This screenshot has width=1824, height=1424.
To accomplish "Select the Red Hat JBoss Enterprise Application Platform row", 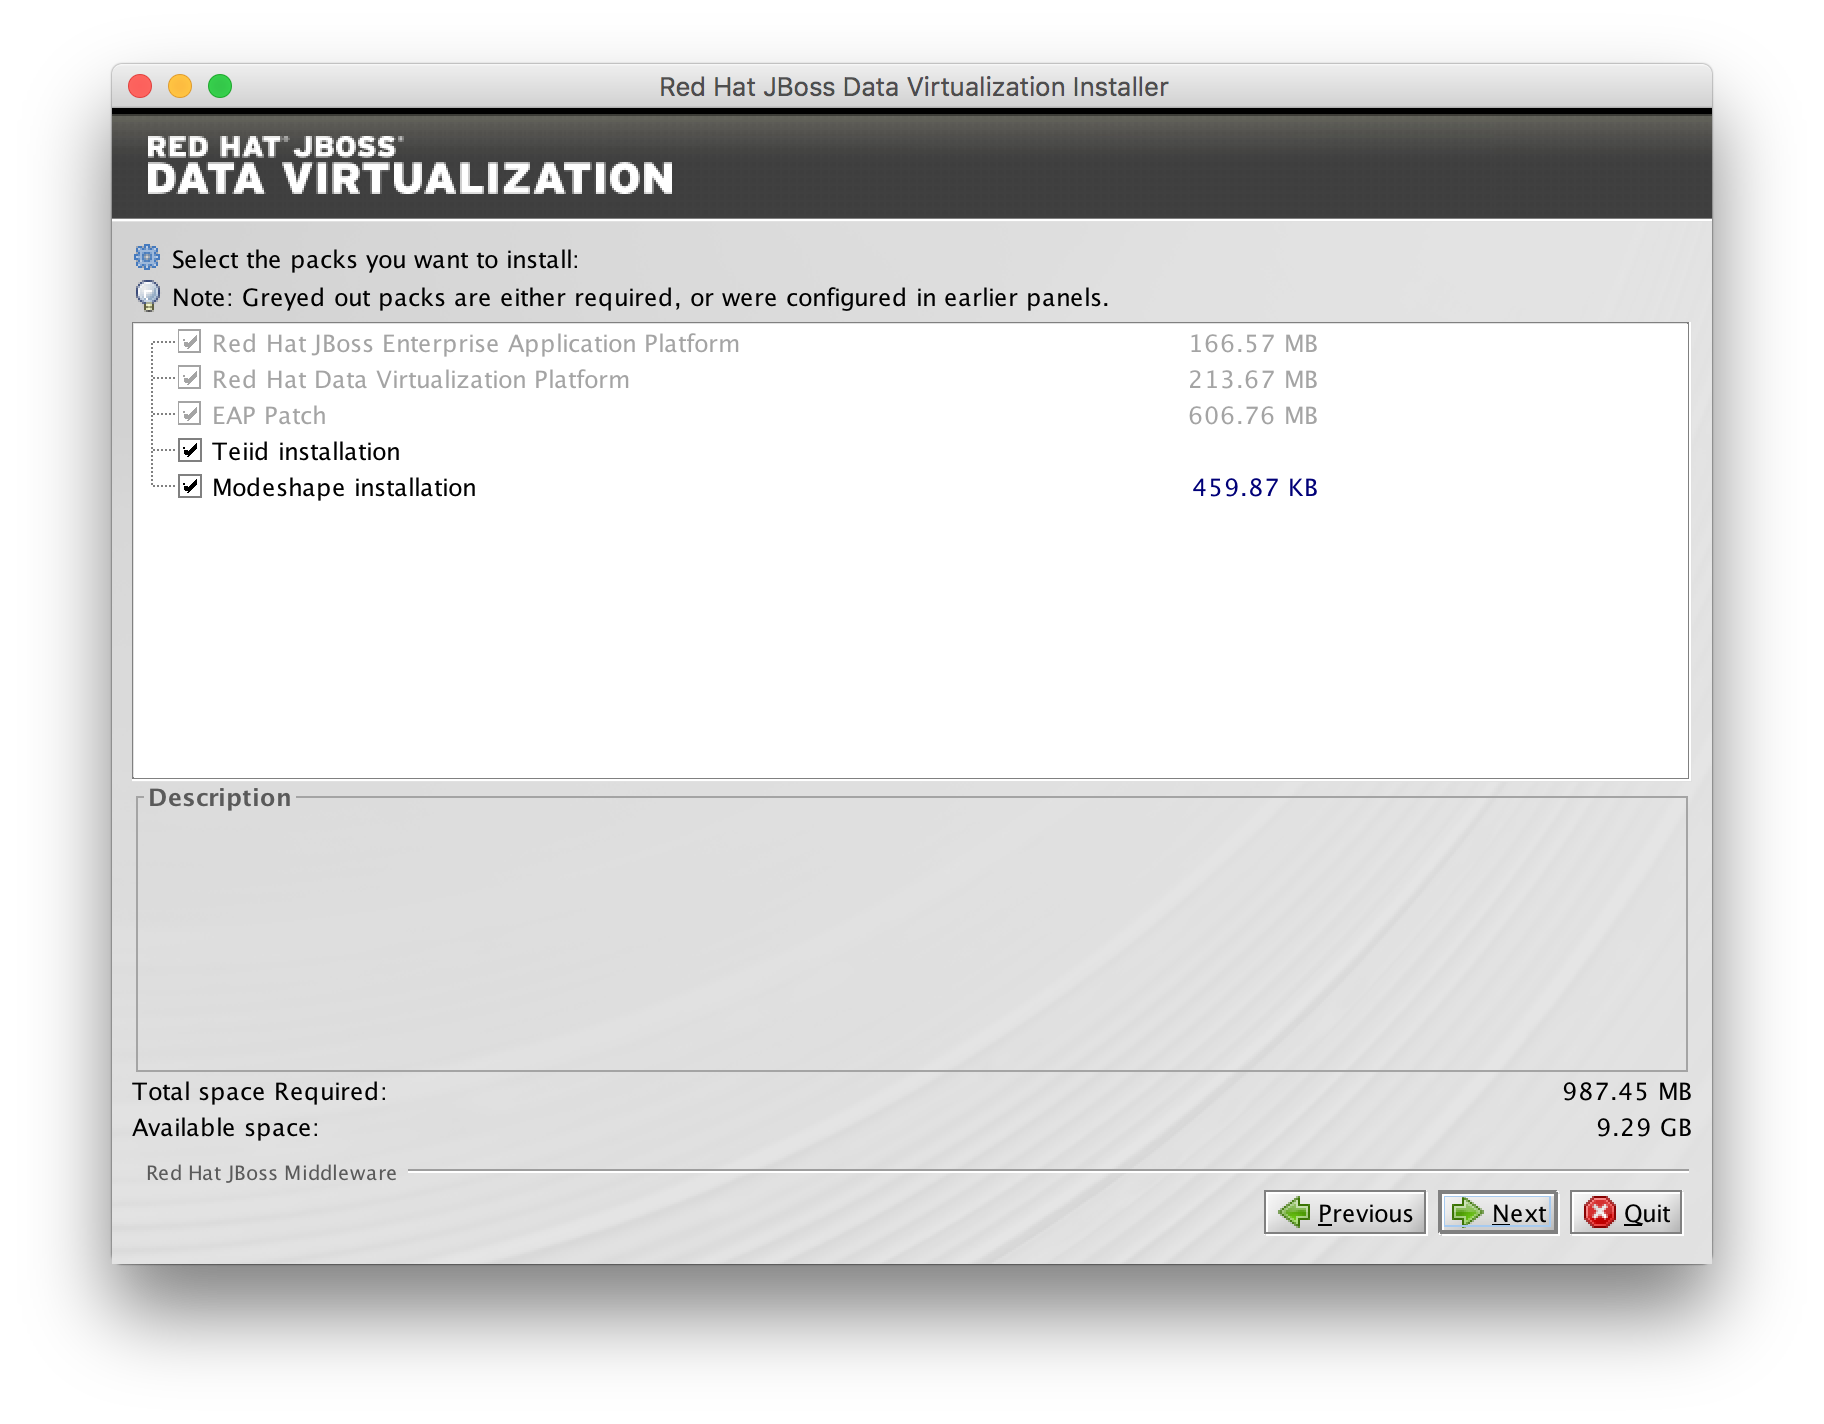I will pos(475,343).
